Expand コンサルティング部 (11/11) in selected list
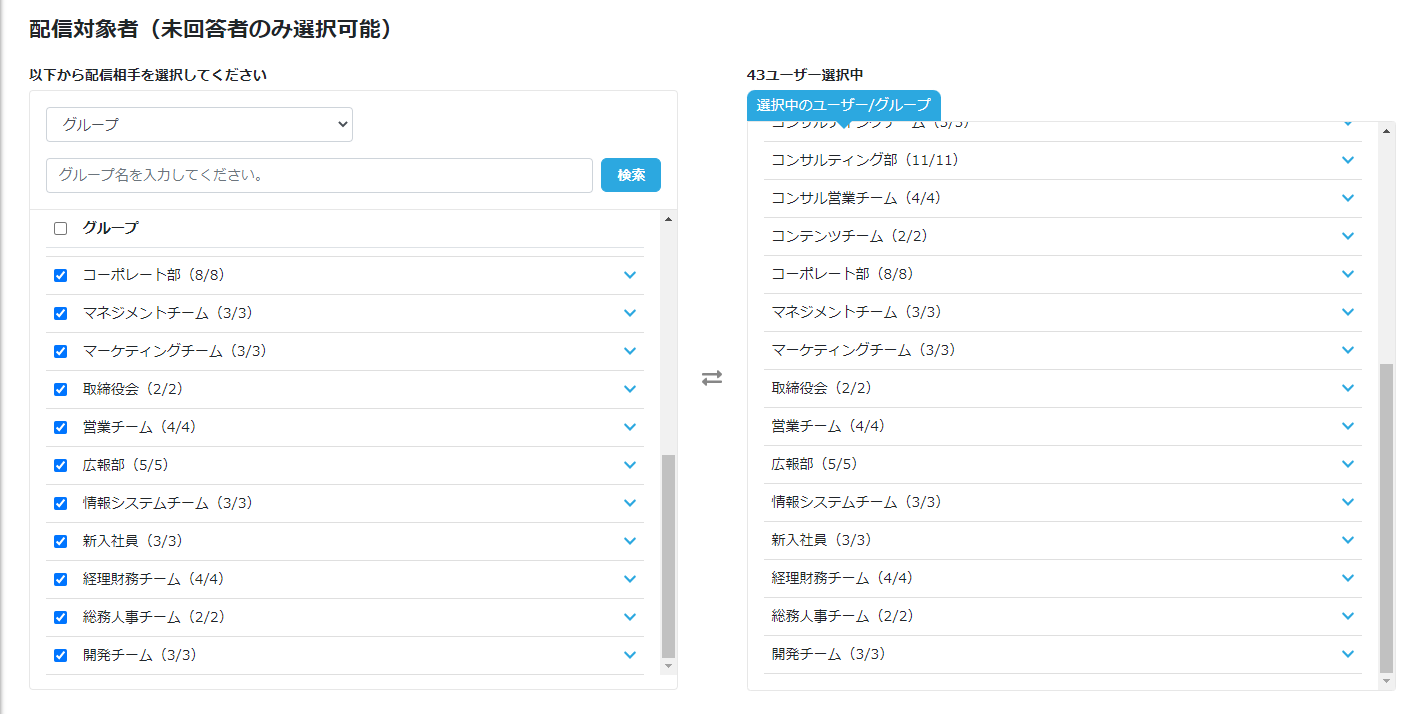 click(x=1348, y=160)
